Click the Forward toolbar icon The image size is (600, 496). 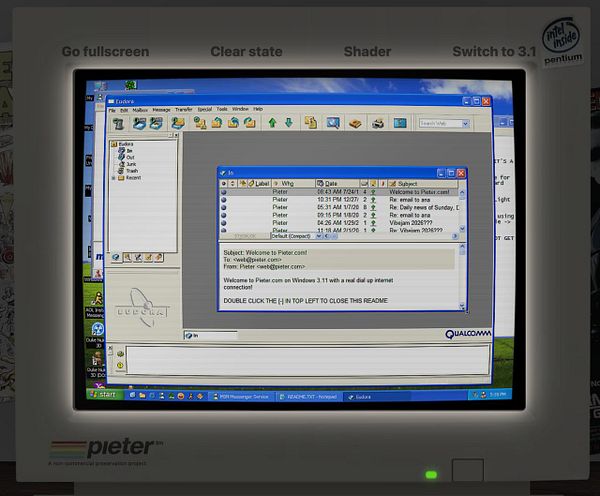coord(249,123)
